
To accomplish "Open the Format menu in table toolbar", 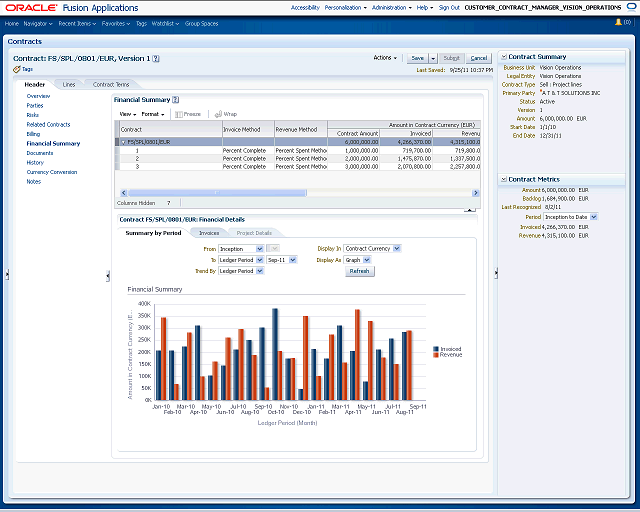I will pos(153,114).
